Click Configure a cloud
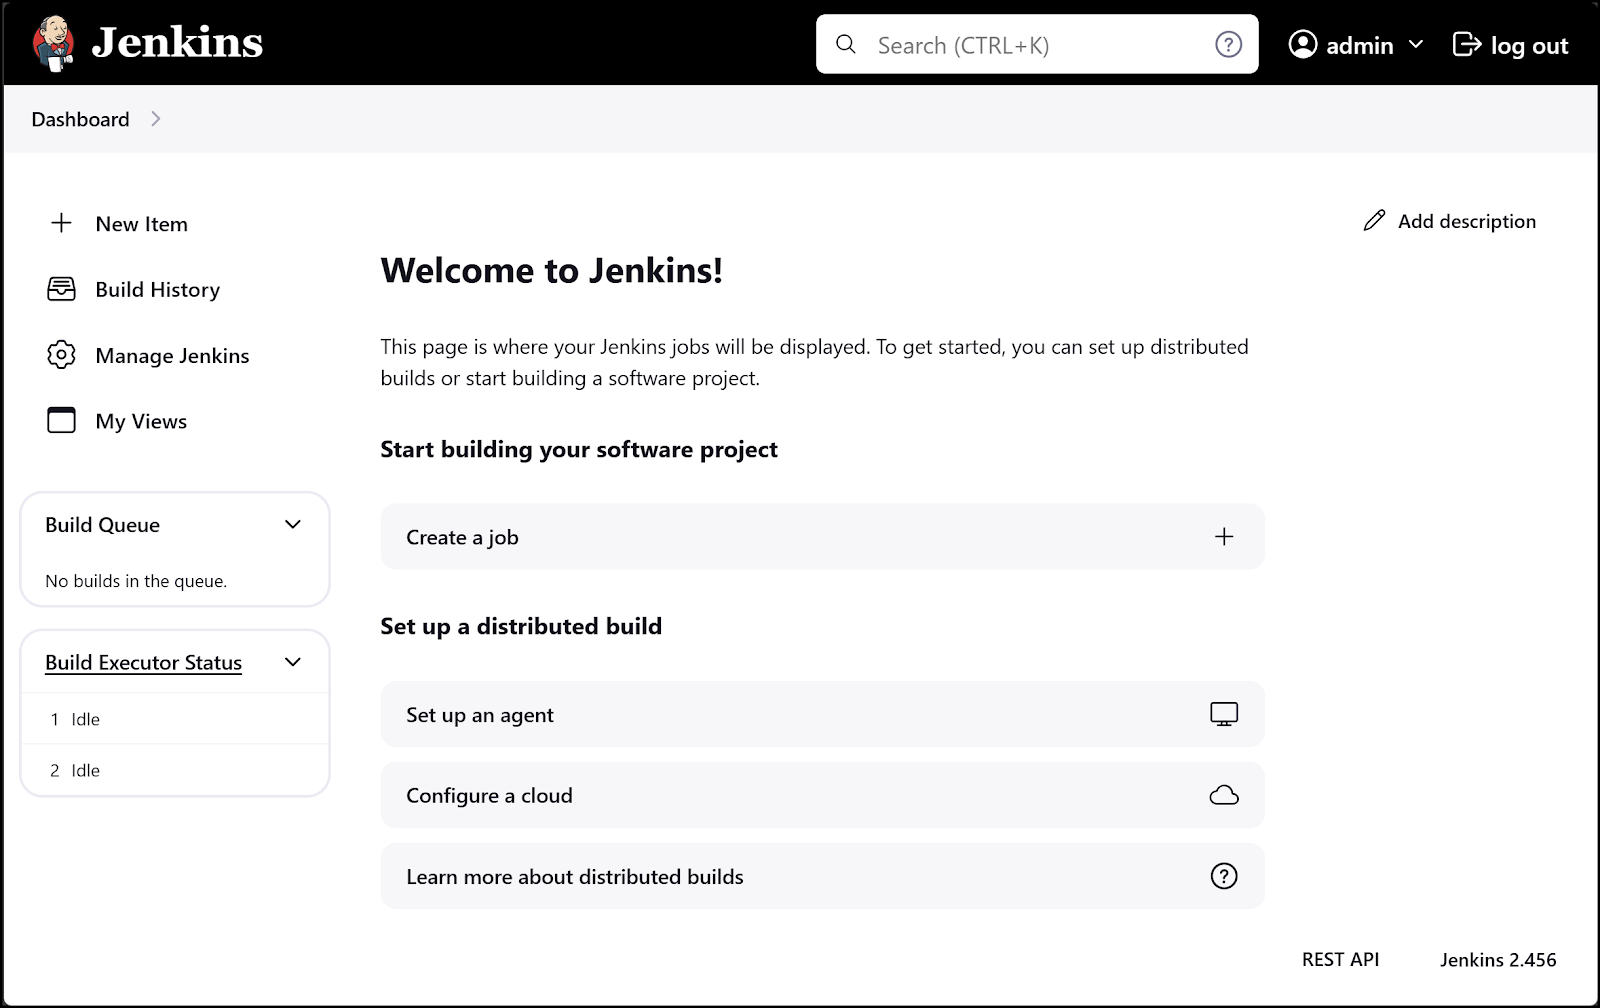Image resolution: width=1600 pixels, height=1008 pixels. 822,795
